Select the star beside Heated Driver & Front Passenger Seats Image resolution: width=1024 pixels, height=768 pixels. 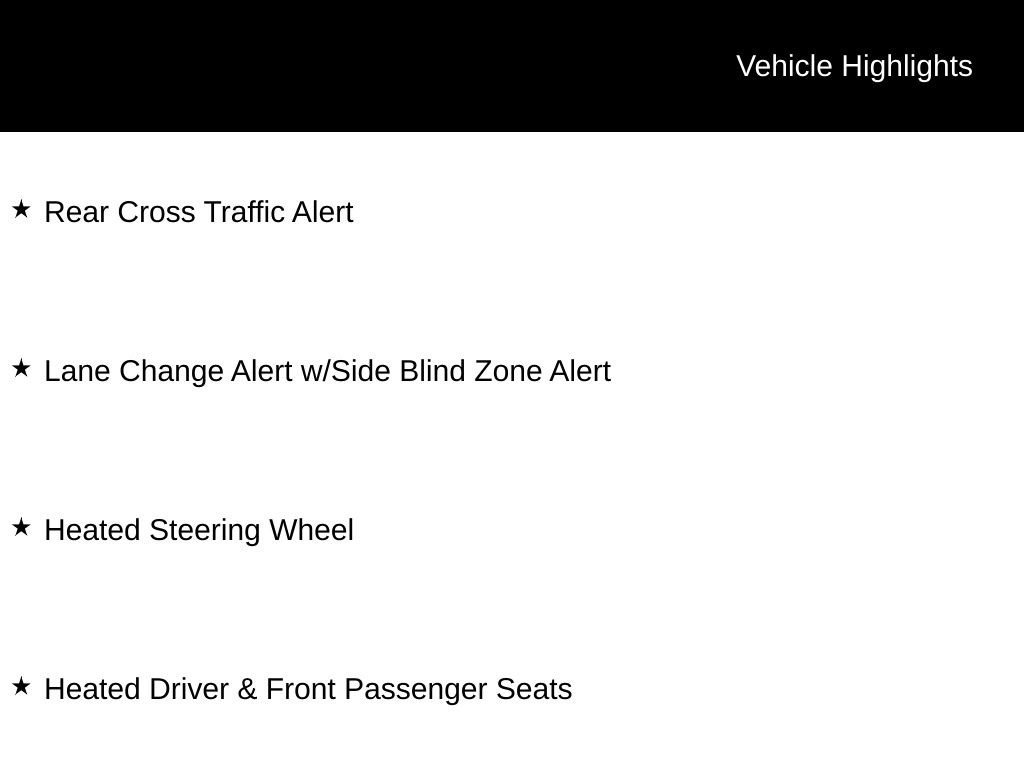click(22, 686)
